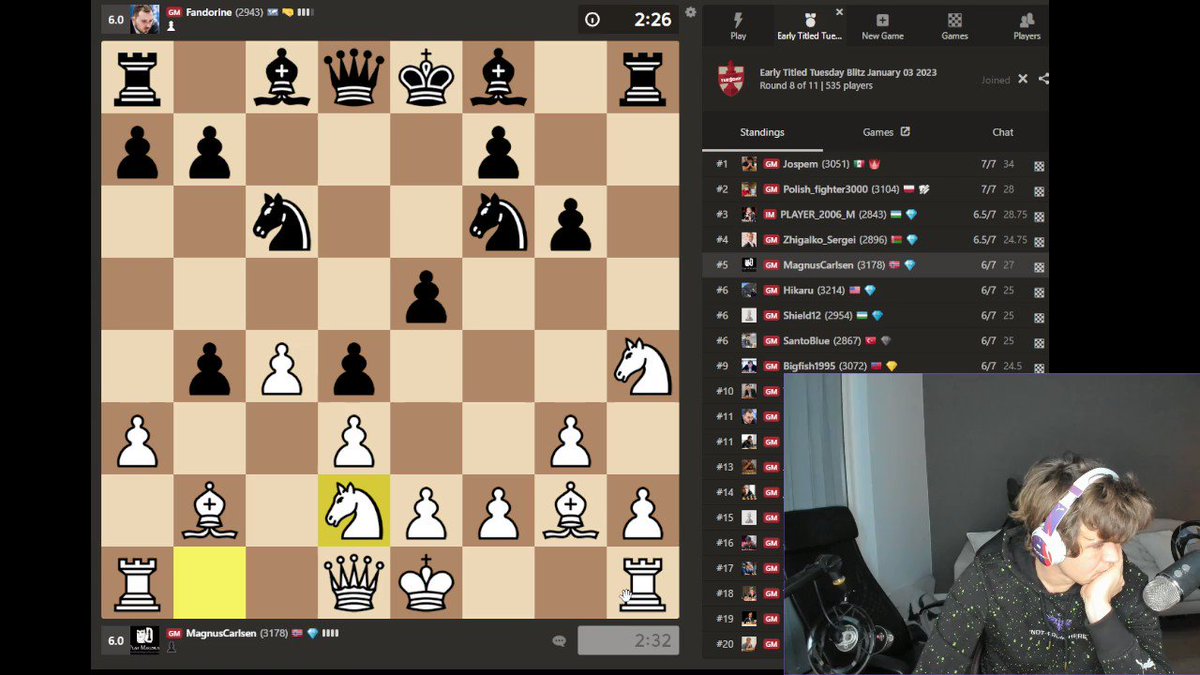Switch to the tournament Chat tab

tap(1003, 132)
